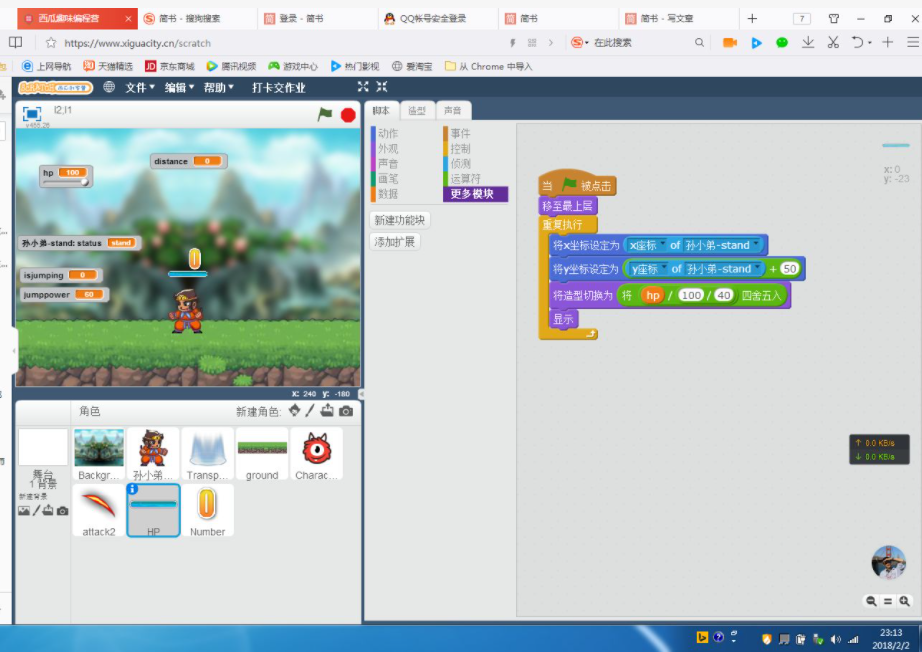Click the 添加扩展 button
The width and height of the screenshot is (922, 652).
coord(395,242)
